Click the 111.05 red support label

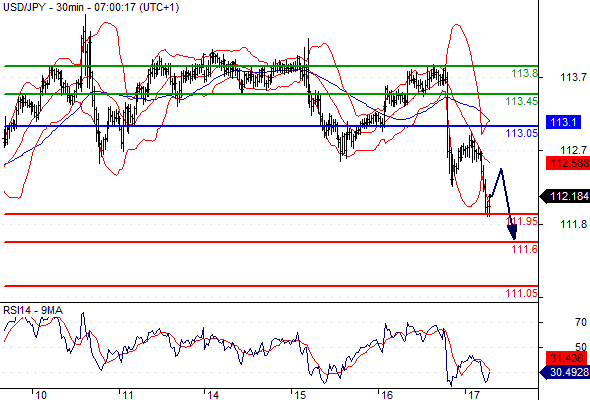coord(522,293)
